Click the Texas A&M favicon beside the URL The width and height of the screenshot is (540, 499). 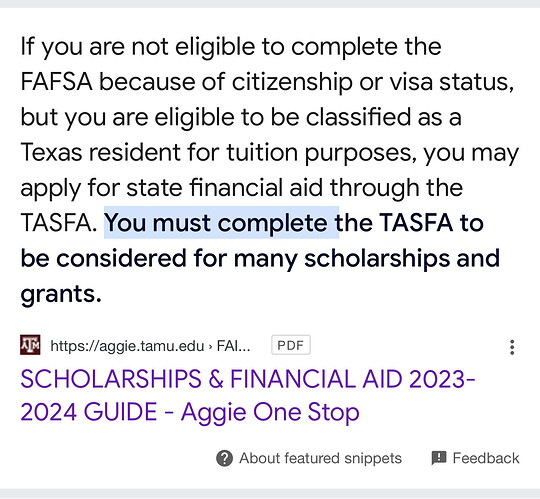(x=30, y=345)
